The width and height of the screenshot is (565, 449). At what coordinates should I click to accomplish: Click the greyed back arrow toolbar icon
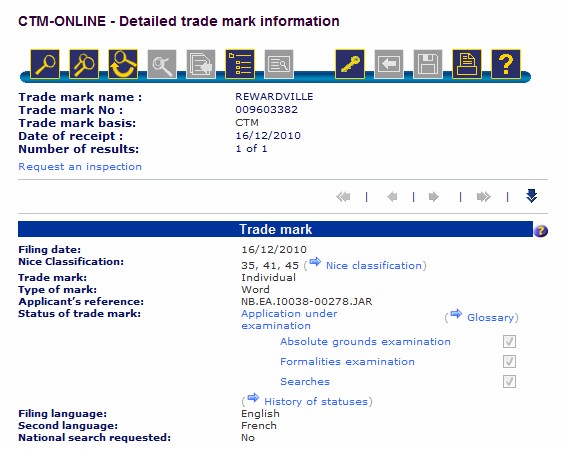click(x=389, y=64)
